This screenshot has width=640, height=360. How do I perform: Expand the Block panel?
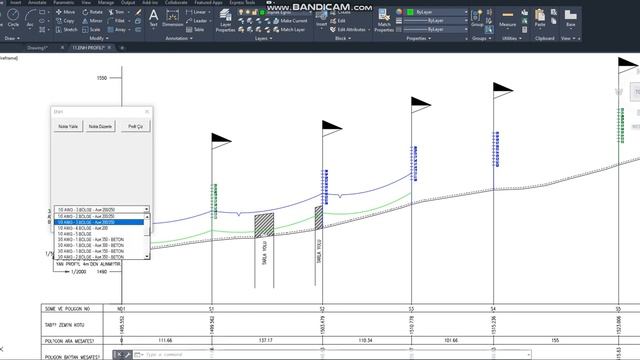343,38
